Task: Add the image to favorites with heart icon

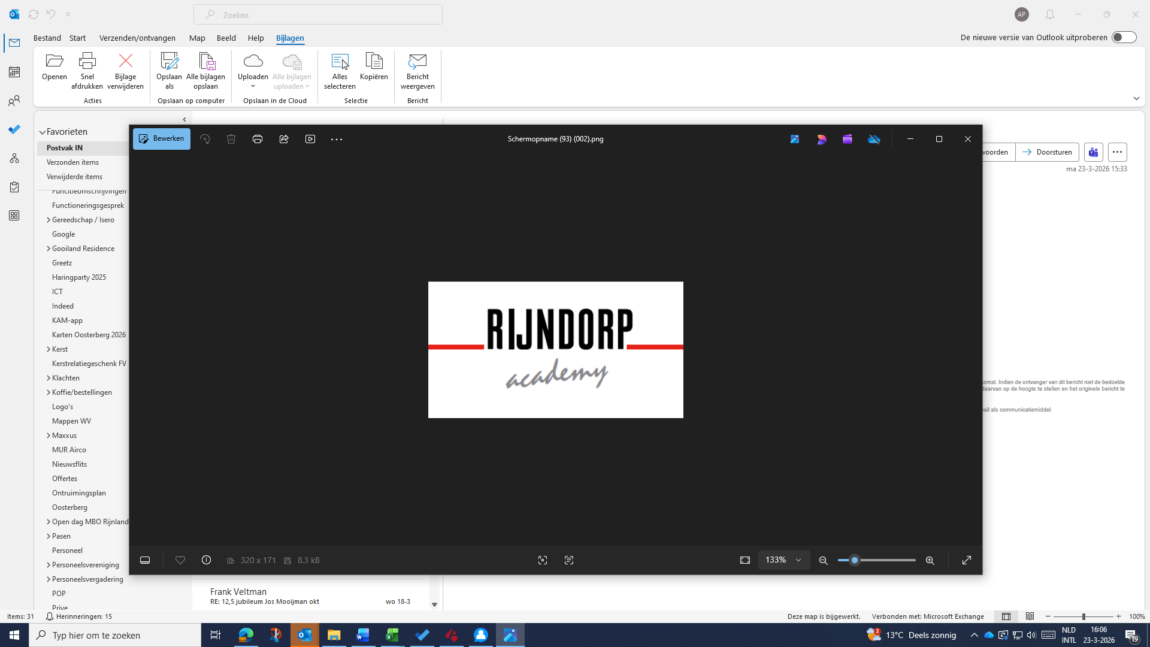Action: [x=180, y=560]
